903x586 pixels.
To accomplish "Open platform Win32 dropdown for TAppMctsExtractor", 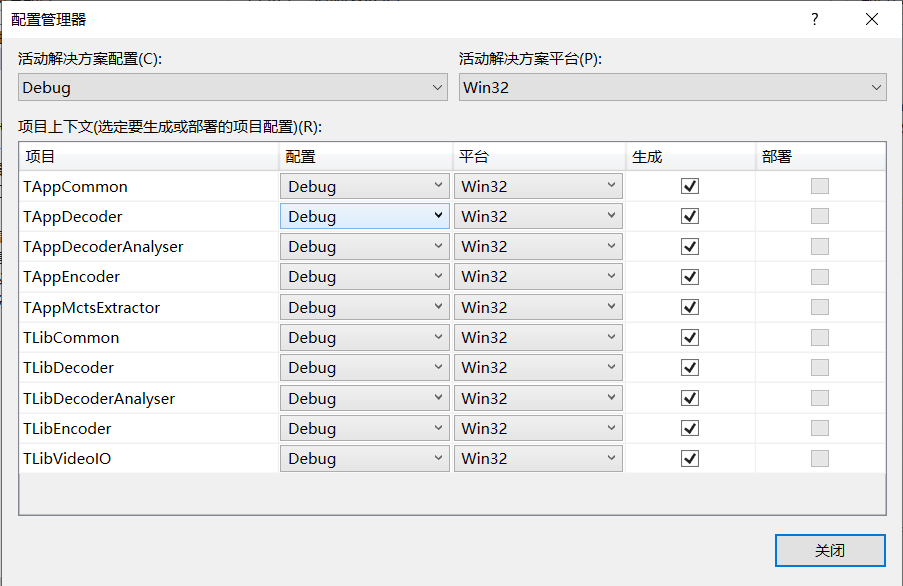I will (x=538, y=307).
